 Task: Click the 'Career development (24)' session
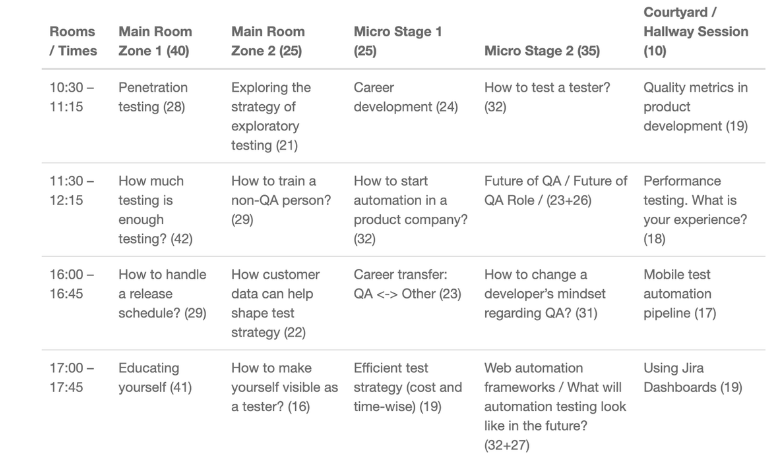click(405, 97)
